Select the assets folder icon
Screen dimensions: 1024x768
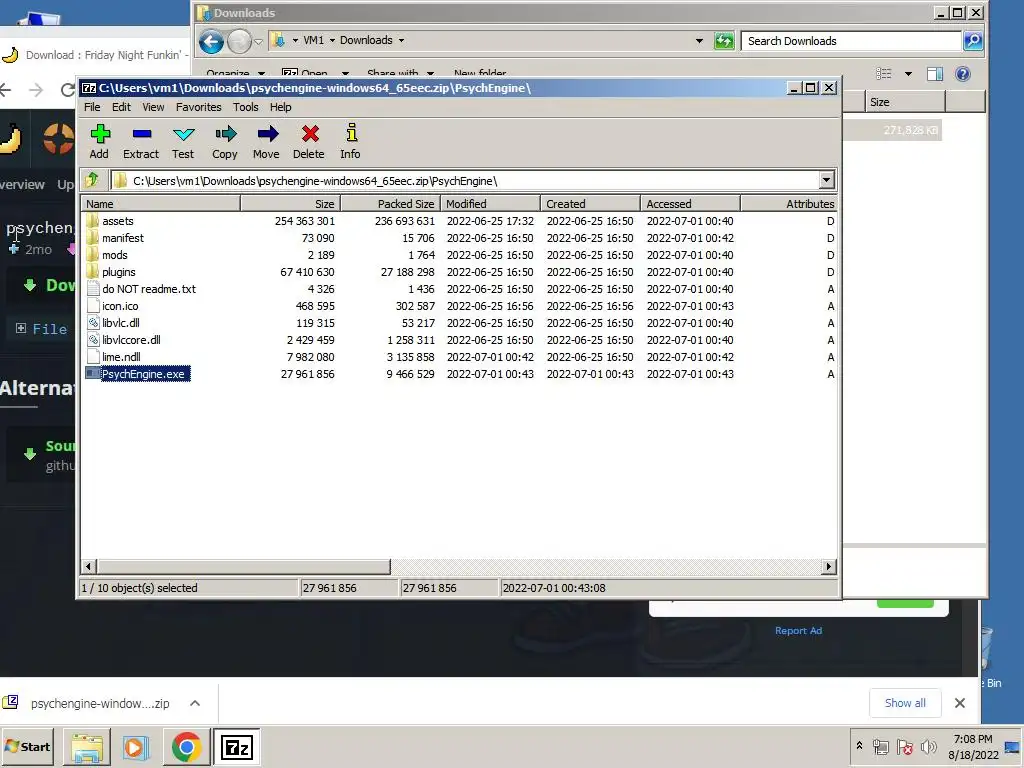pyautogui.click(x=92, y=221)
